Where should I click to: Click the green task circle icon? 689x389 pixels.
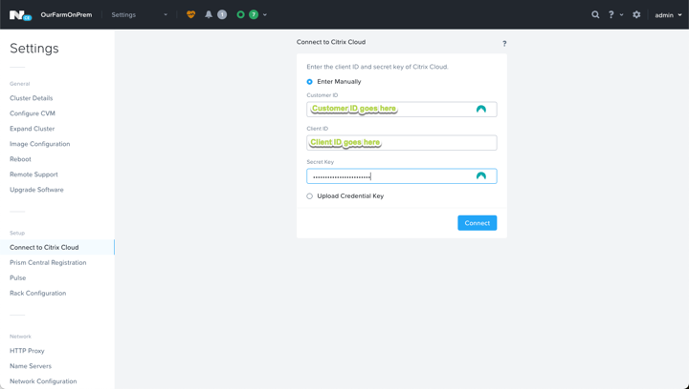point(240,15)
